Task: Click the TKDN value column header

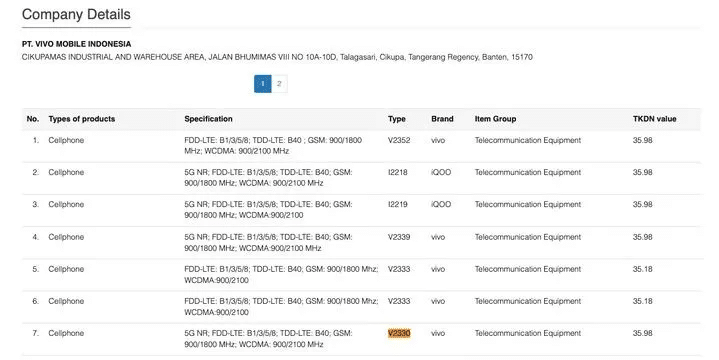Action: click(654, 119)
